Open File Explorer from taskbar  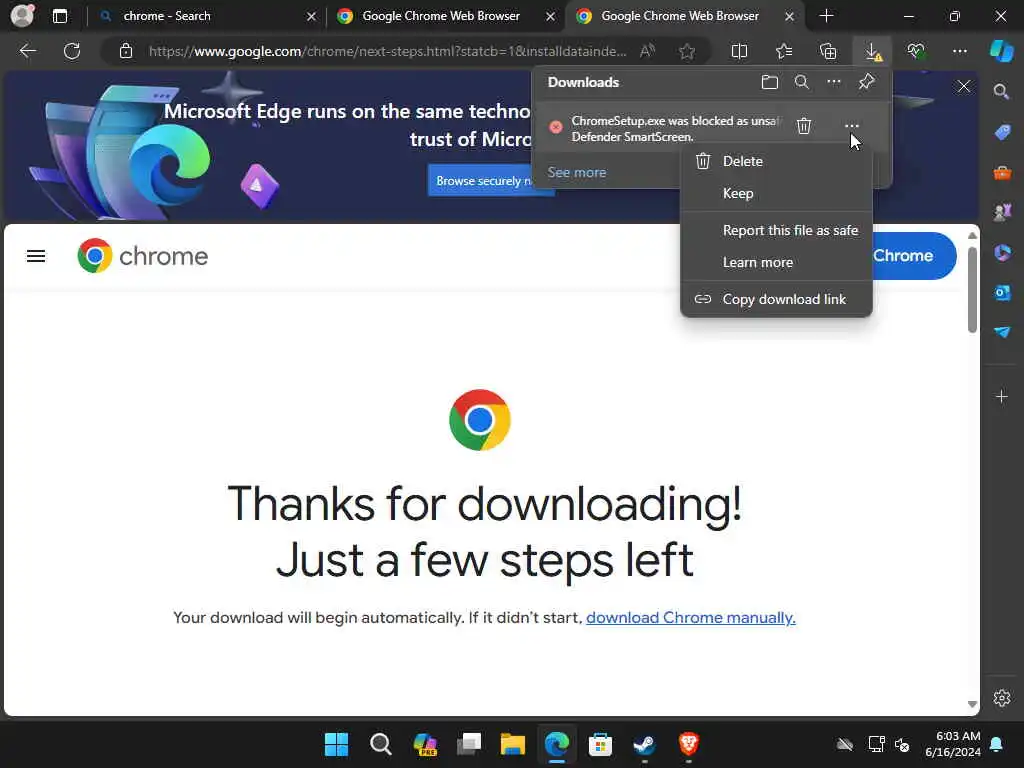tap(513, 744)
